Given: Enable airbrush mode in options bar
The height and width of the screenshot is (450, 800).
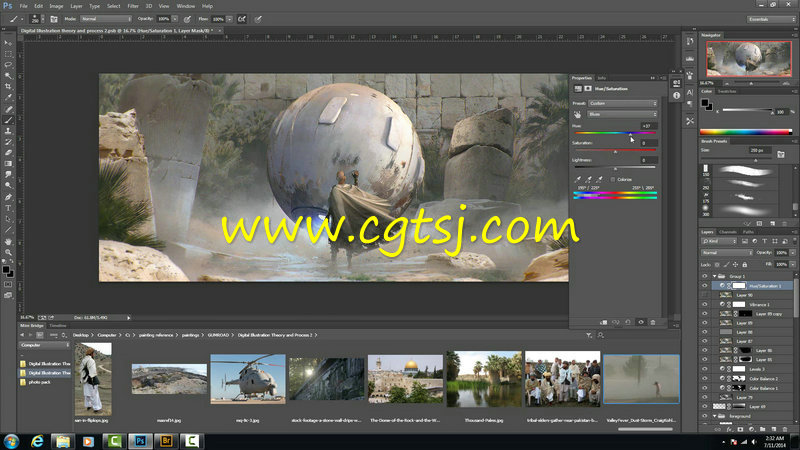Looking at the screenshot, I should (242, 19).
